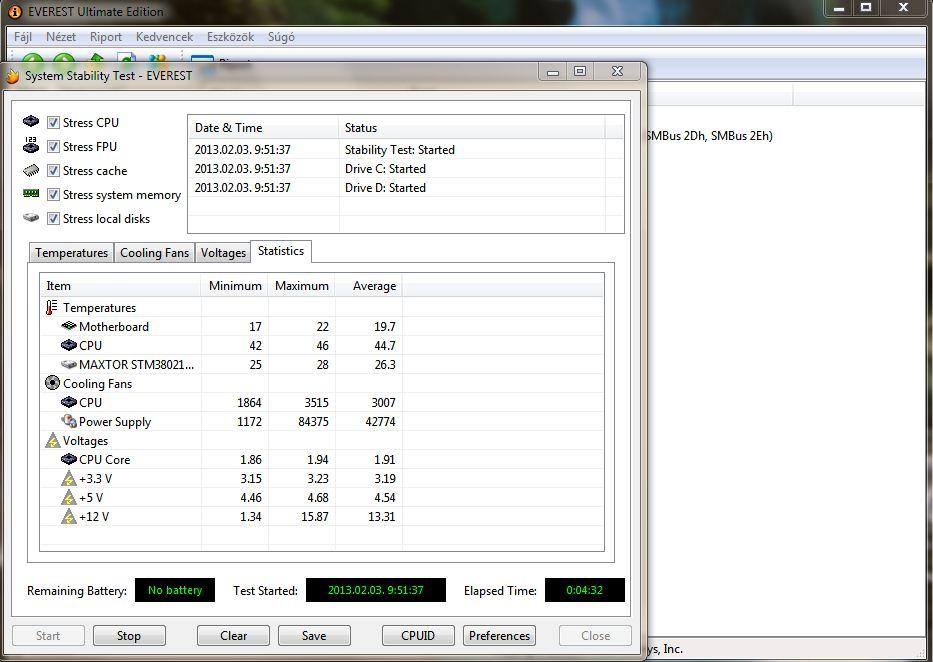Click the System Stability Test flame icon
Viewport: 933px width, 662px height.
pyautogui.click(x=13, y=76)
